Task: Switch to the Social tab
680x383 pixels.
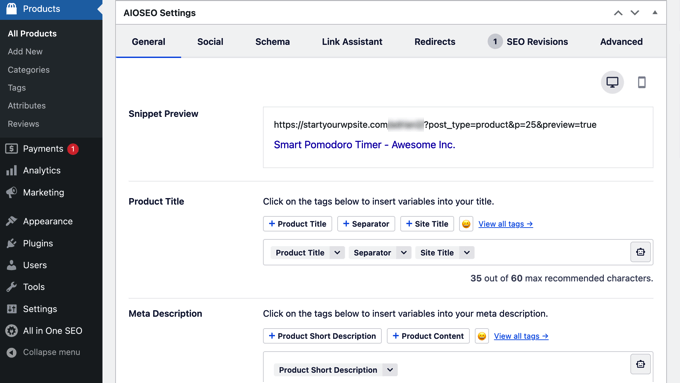Action: 210,42
